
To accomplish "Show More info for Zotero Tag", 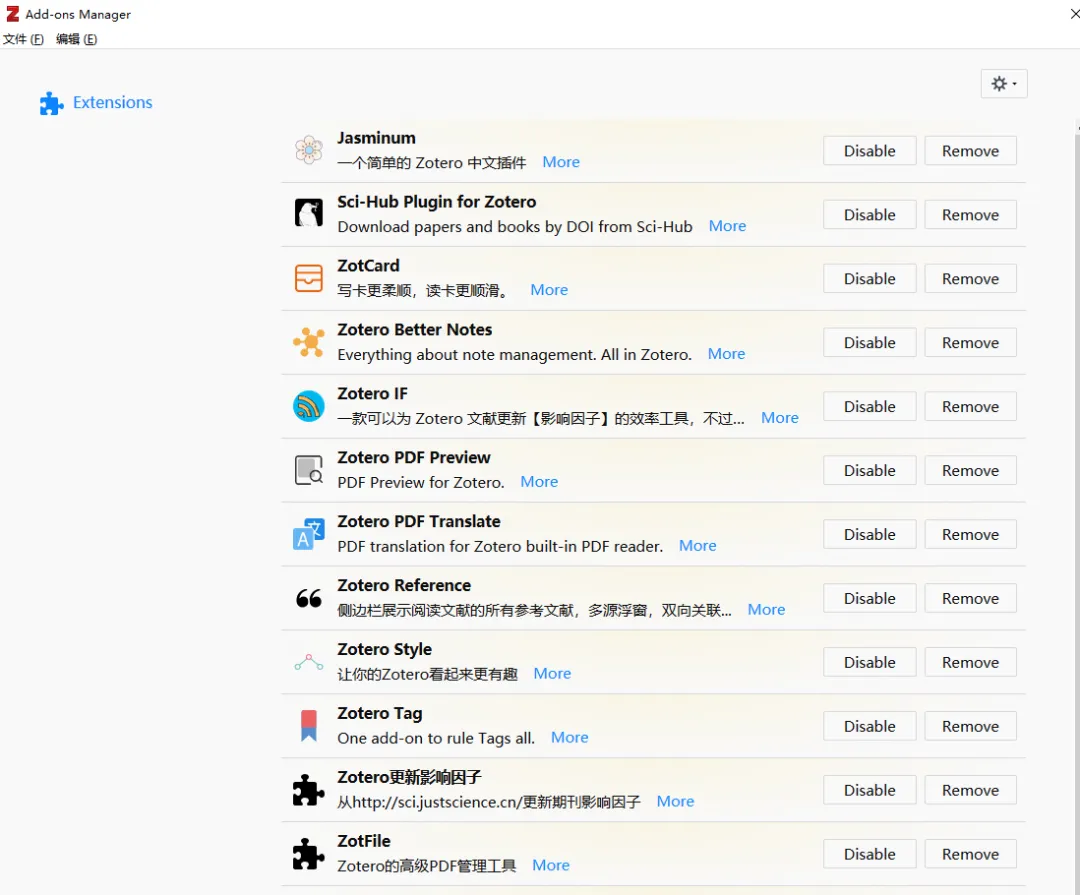I will coord(569,738).
